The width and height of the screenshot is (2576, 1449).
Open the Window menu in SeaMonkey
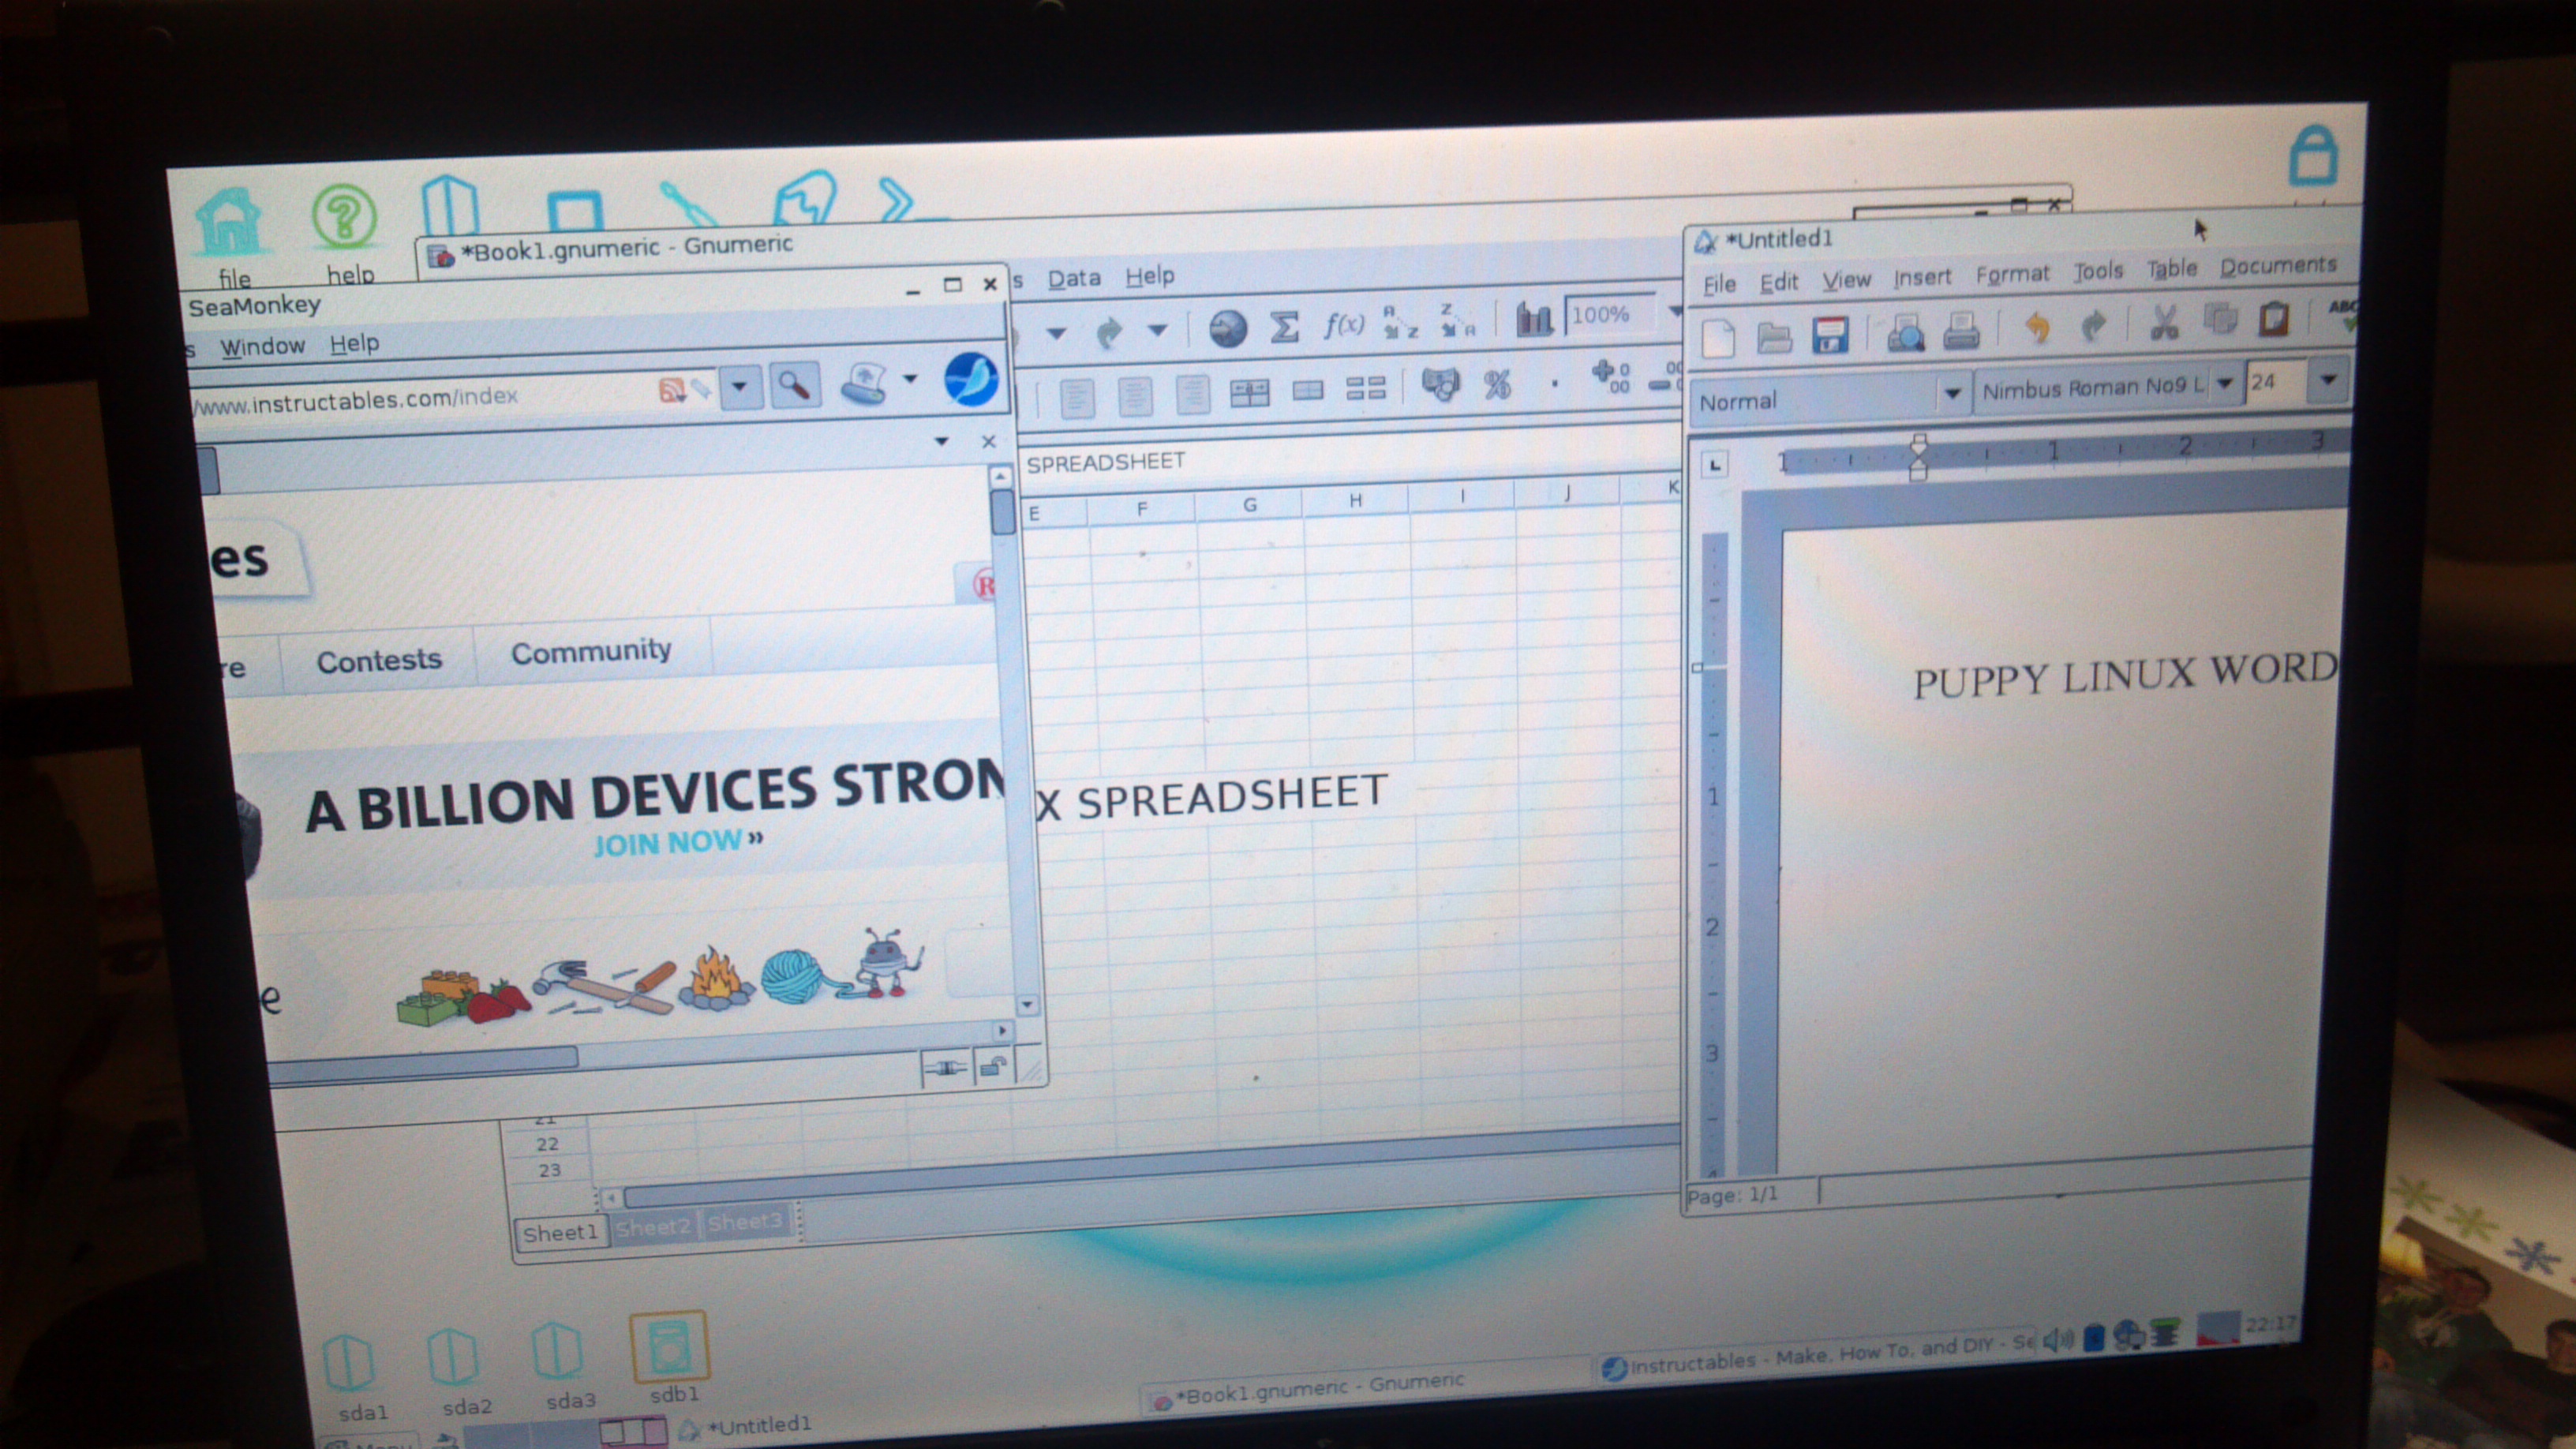tap(262, 347)
